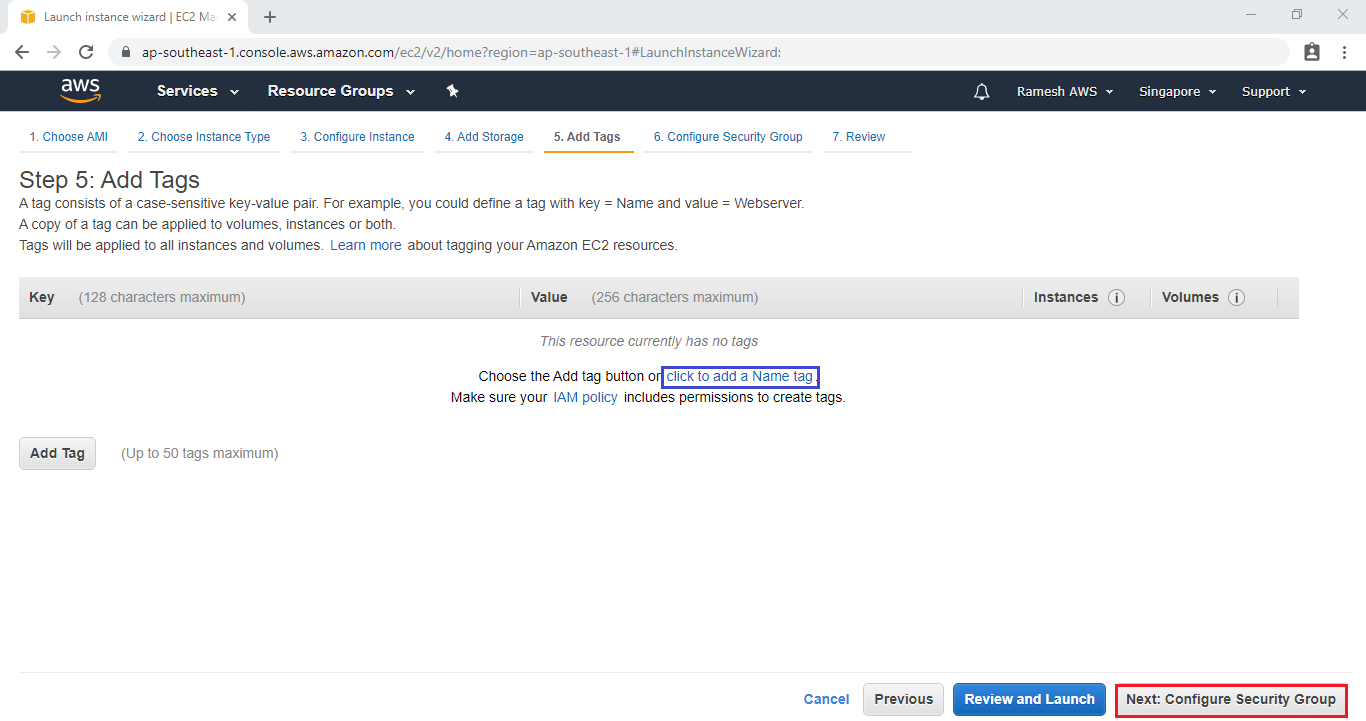Click the browser address bar URL
Viewport: 1366px width, 721px height.
point(461,52)
